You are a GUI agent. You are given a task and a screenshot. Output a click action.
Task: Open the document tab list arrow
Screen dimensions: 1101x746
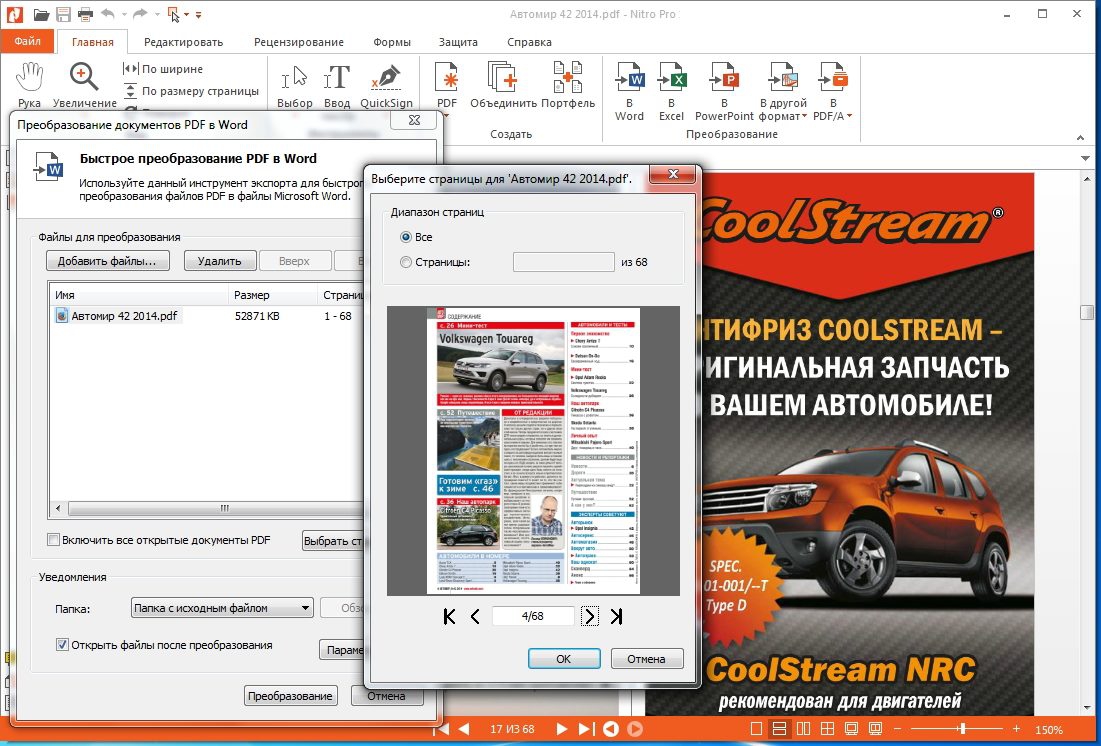1086,159
